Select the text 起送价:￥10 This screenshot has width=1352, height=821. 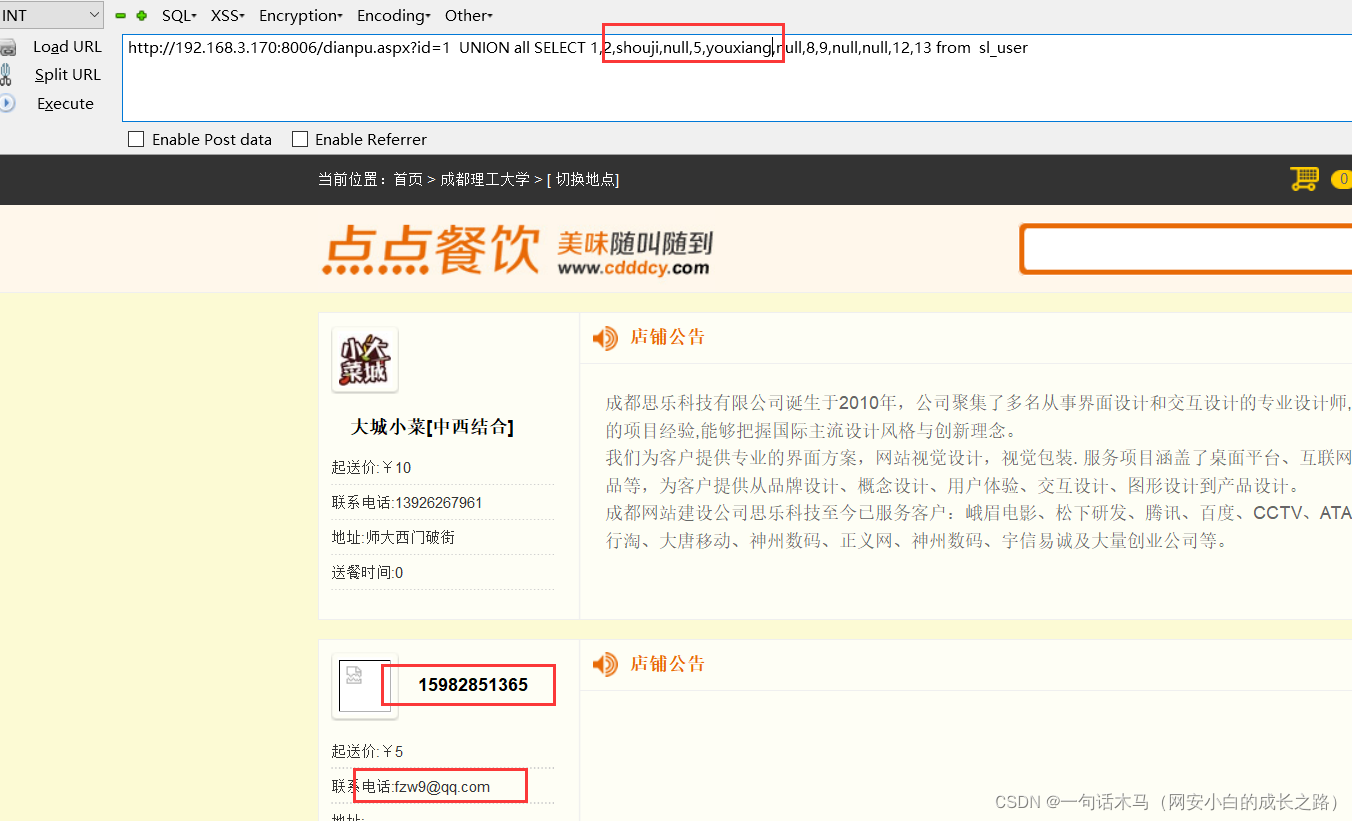point(371,468)
